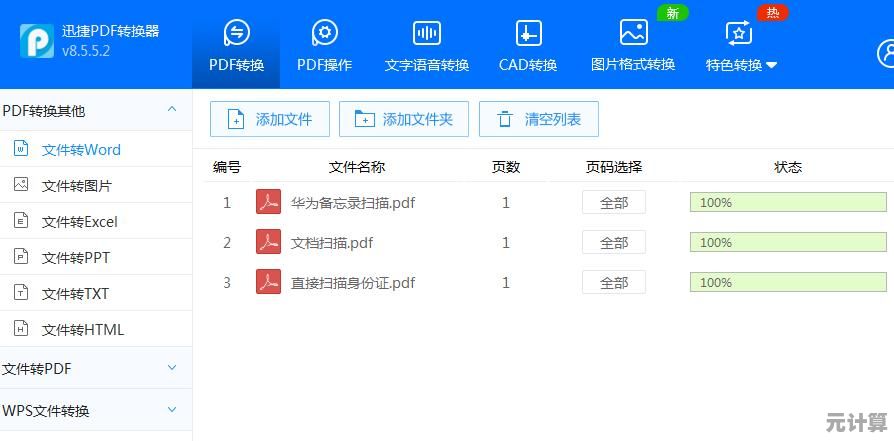Click the 全部 page selector for 文档扫描.pdf

click(614, 242)
